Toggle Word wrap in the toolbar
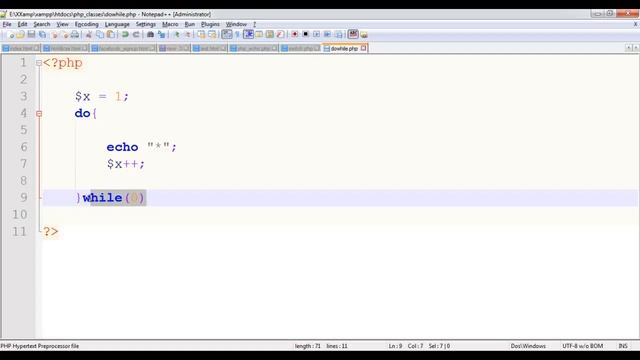Viewport: 640px width, 360px height. pyautogui.click(x=227, y=35)
